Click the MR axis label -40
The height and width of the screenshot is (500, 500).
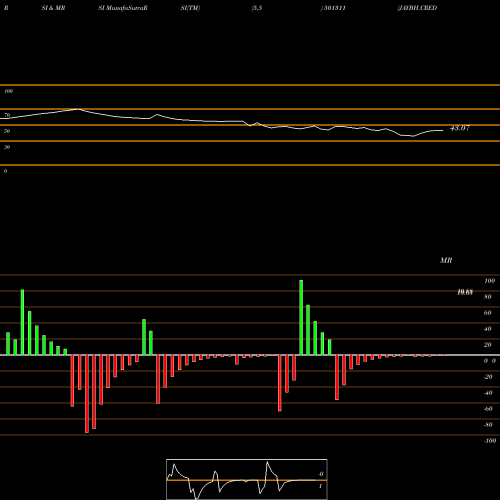488,393
